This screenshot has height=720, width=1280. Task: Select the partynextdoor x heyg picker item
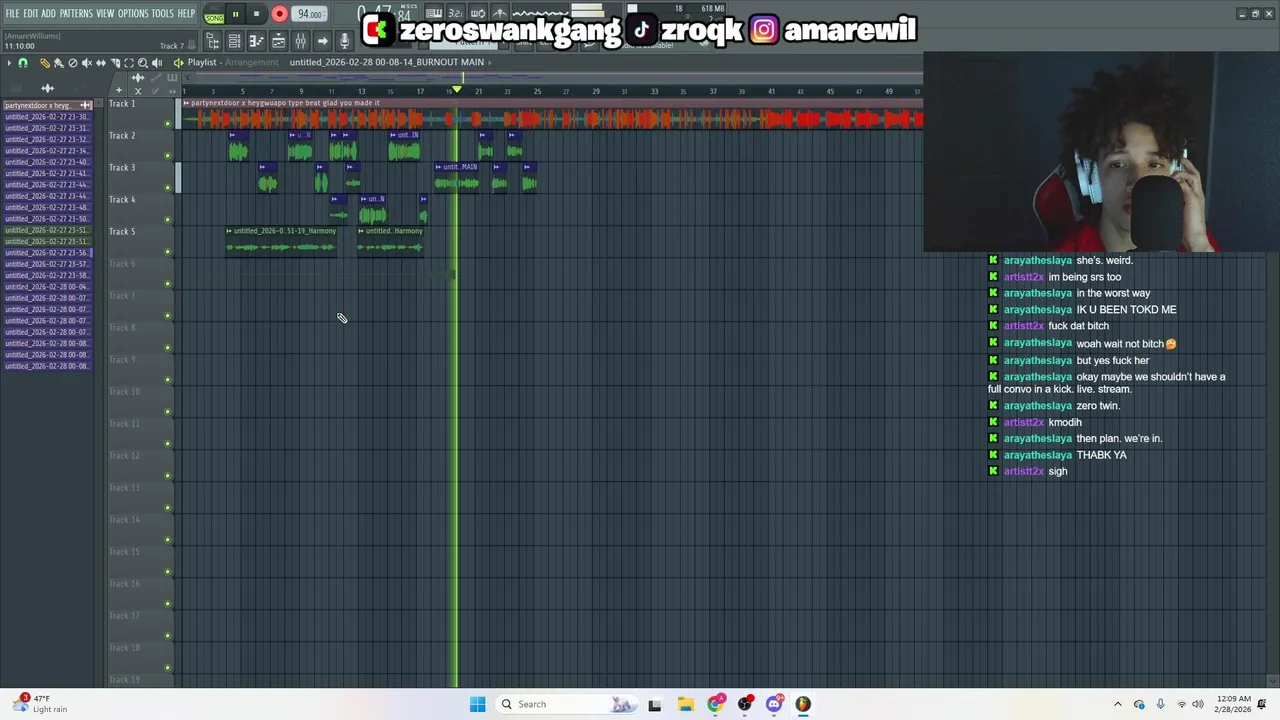pyautogui.click(x=47, y=105)
